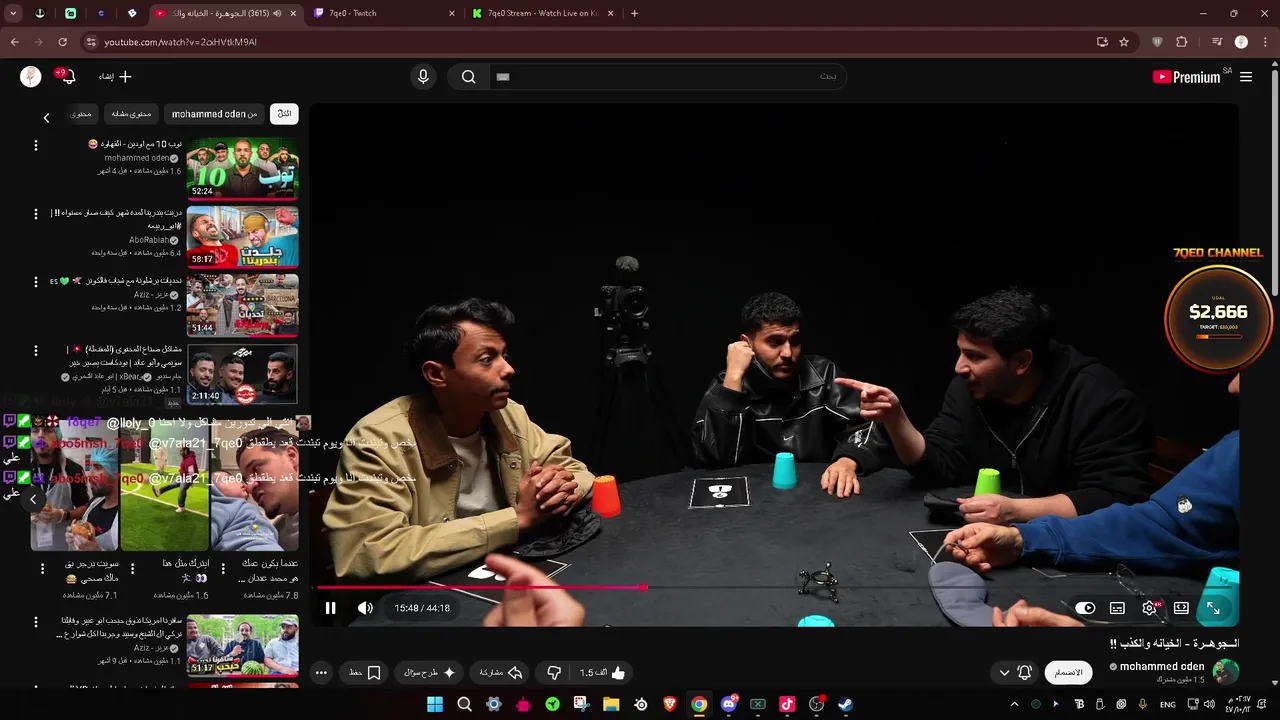
Task: Open YouTube notifications bell
Action: [x=67, y=77]
